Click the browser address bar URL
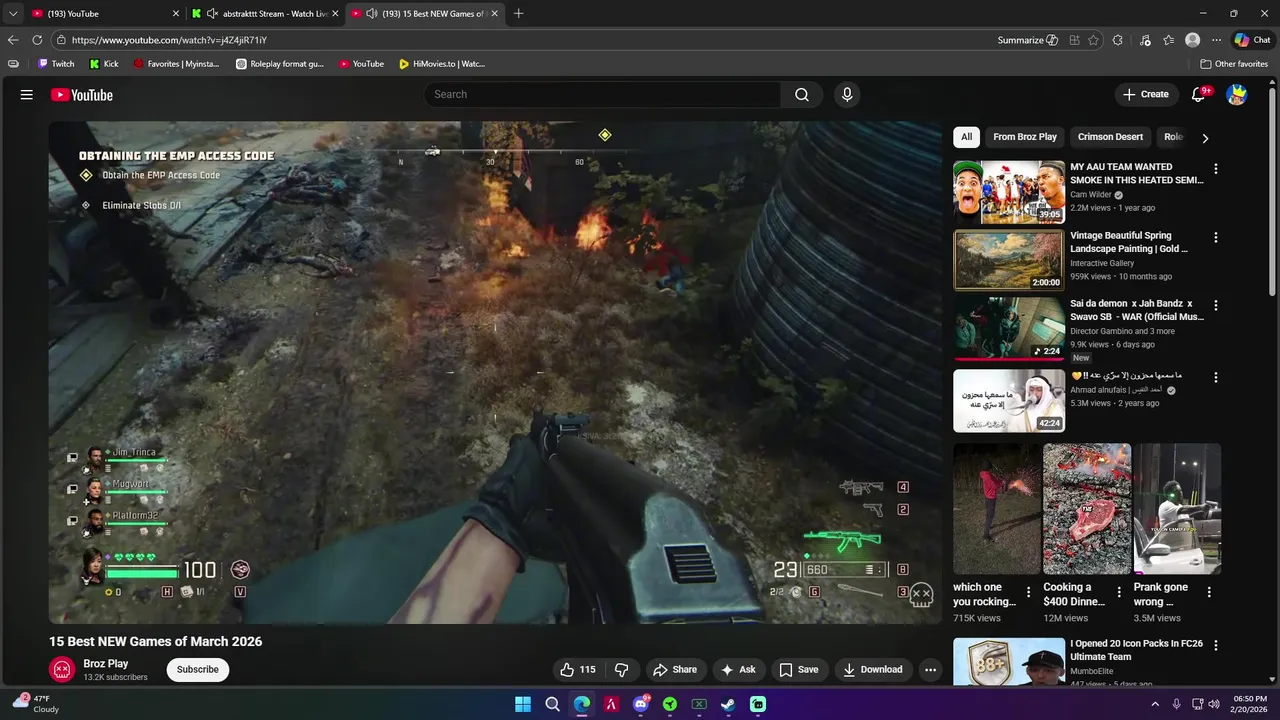The image size is (1280, 720). pos(169,40)
